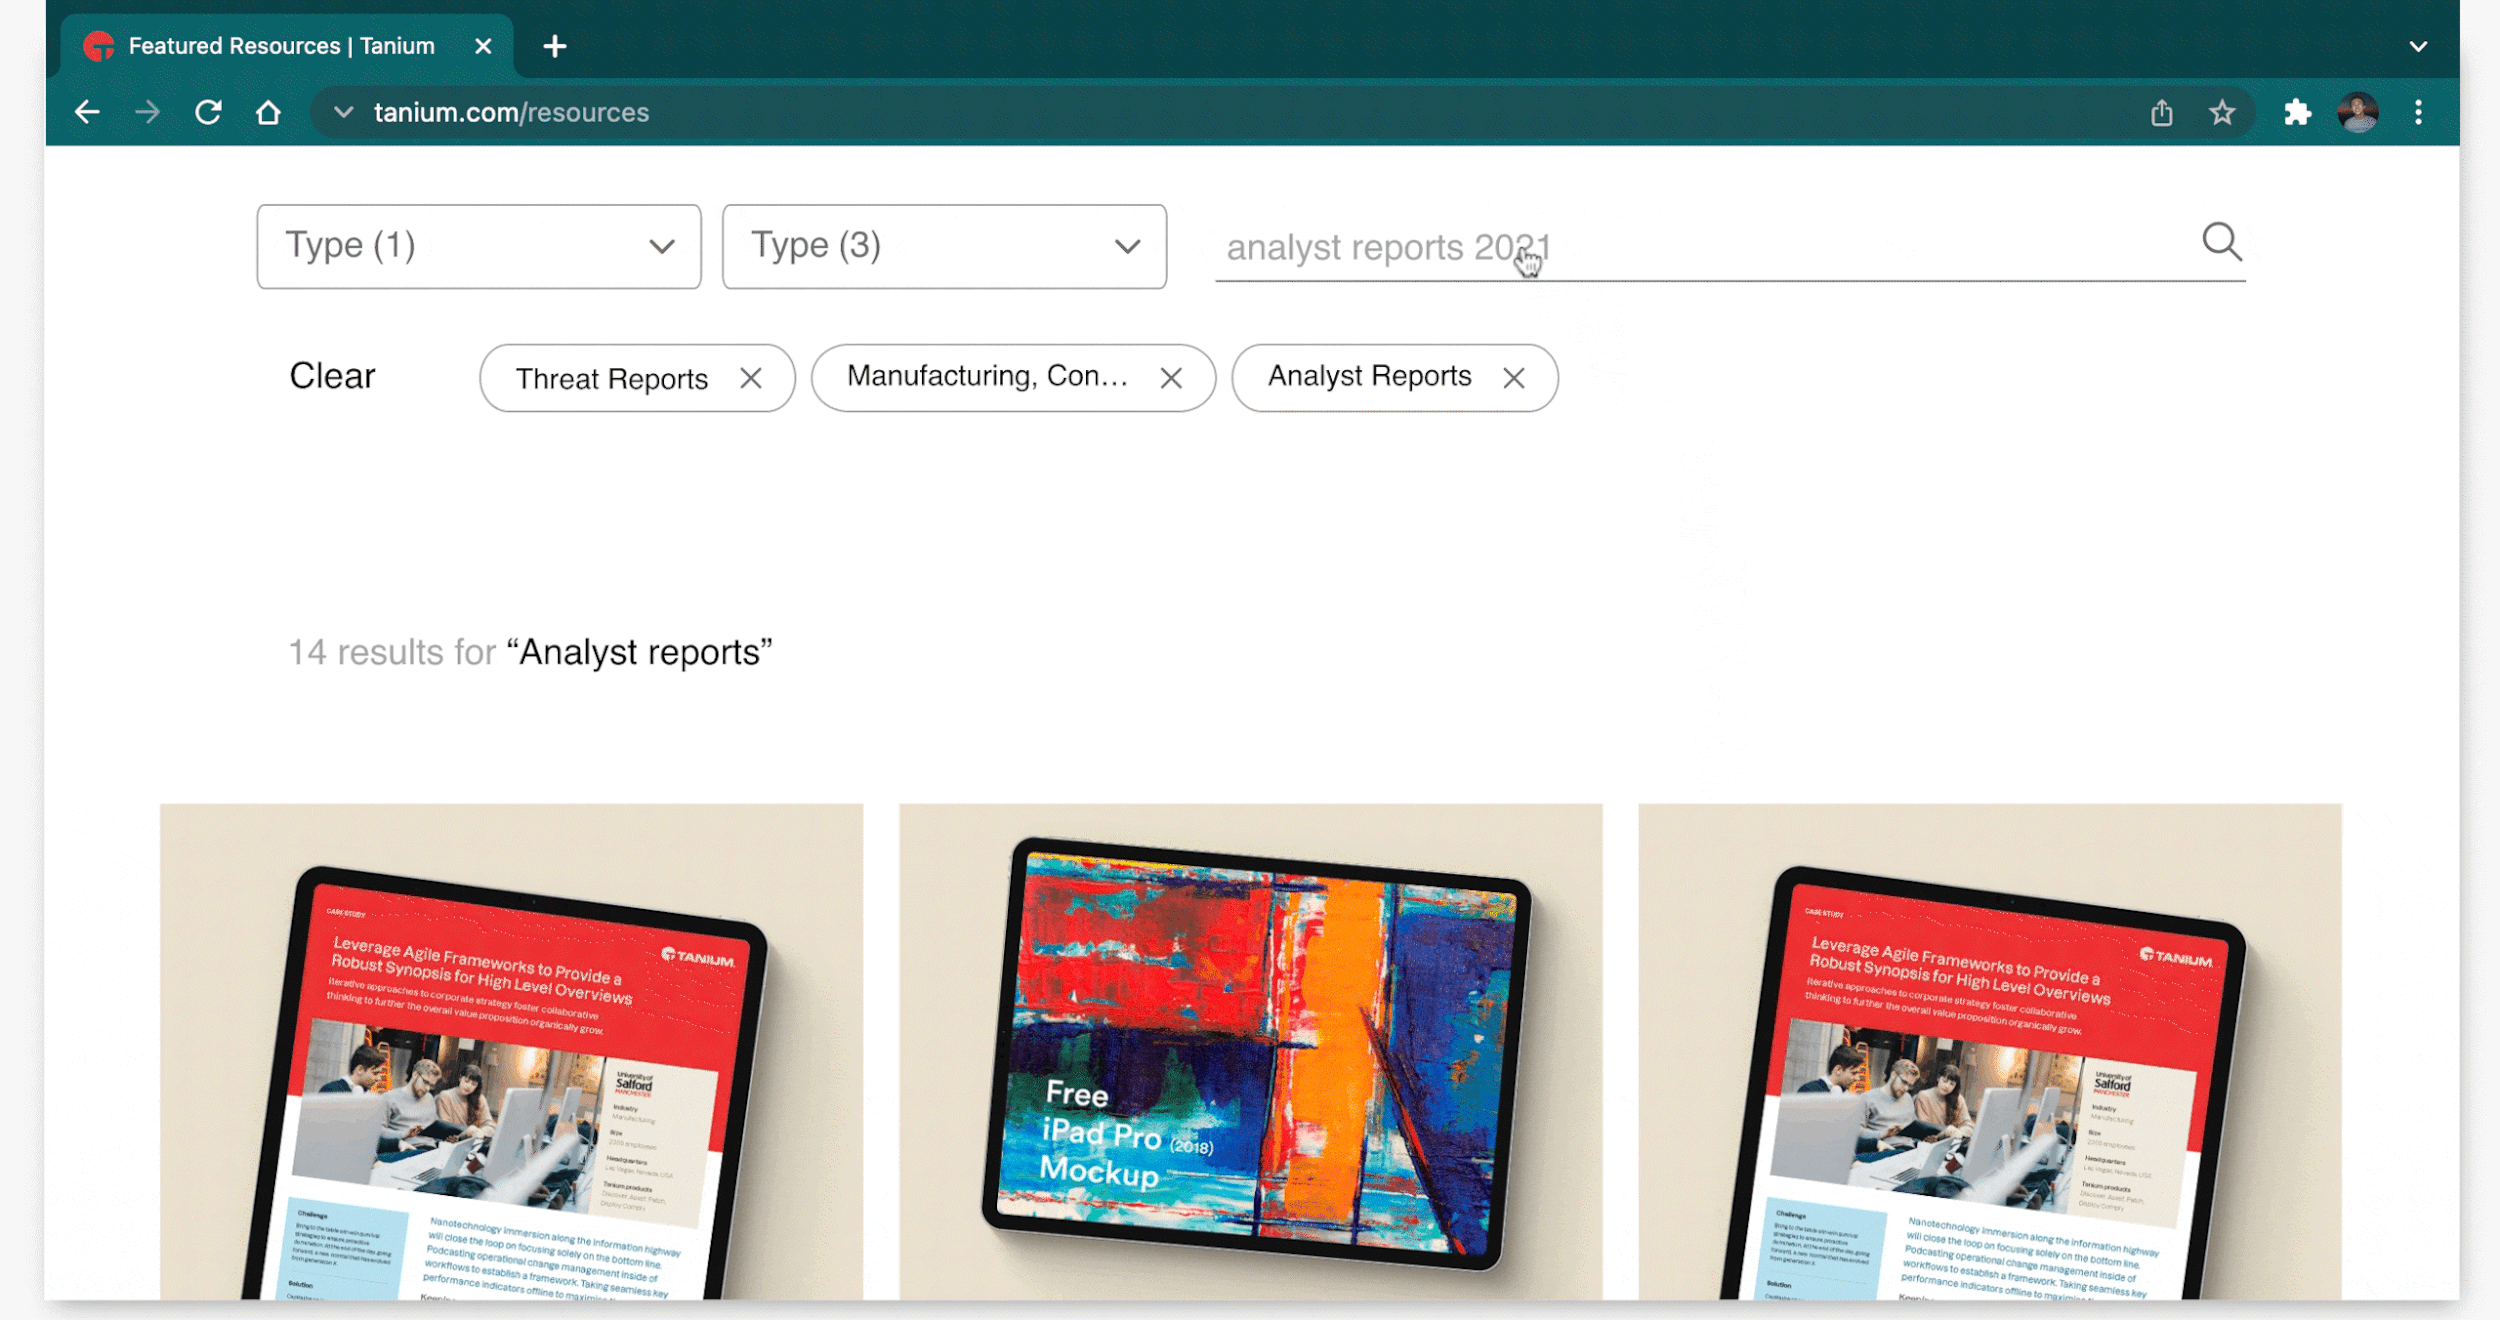Click the search magnifier icon
This screenshot has height=1320, width=2500.
(x=2221, y=242)
